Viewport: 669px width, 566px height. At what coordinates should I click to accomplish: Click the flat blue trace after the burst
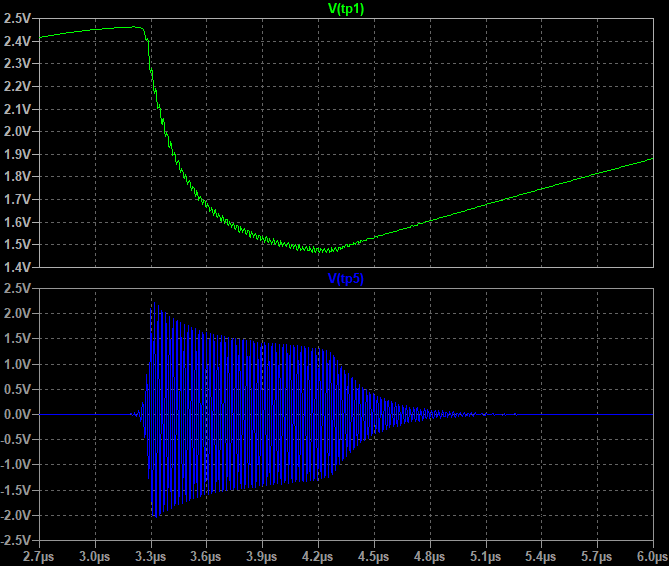click(x=560, y=414)
